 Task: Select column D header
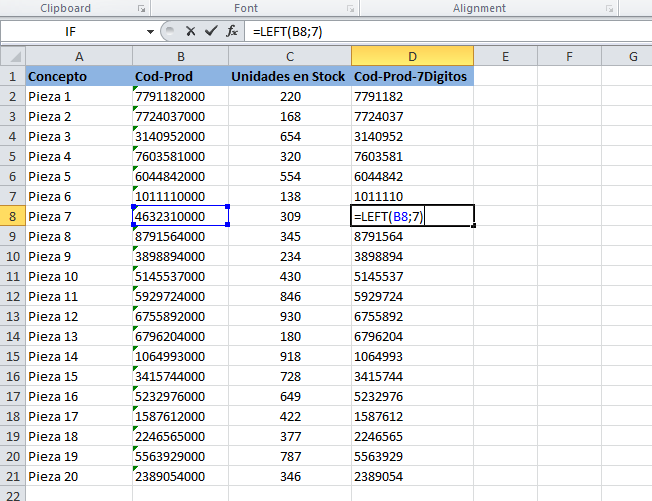point(411,56)
